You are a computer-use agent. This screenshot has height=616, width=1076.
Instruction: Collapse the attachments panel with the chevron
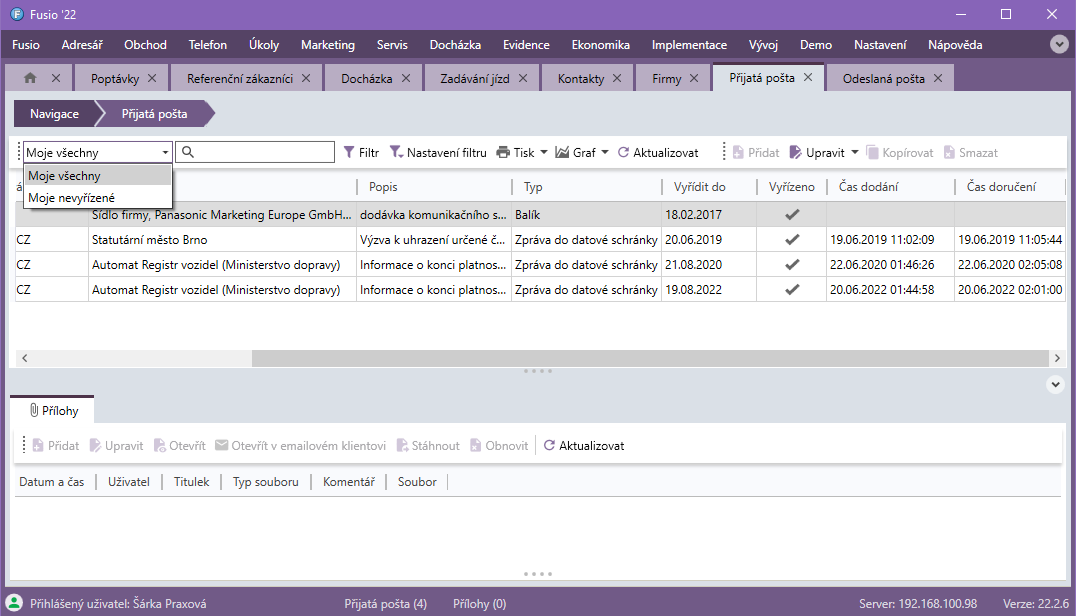coord(1054,384)
